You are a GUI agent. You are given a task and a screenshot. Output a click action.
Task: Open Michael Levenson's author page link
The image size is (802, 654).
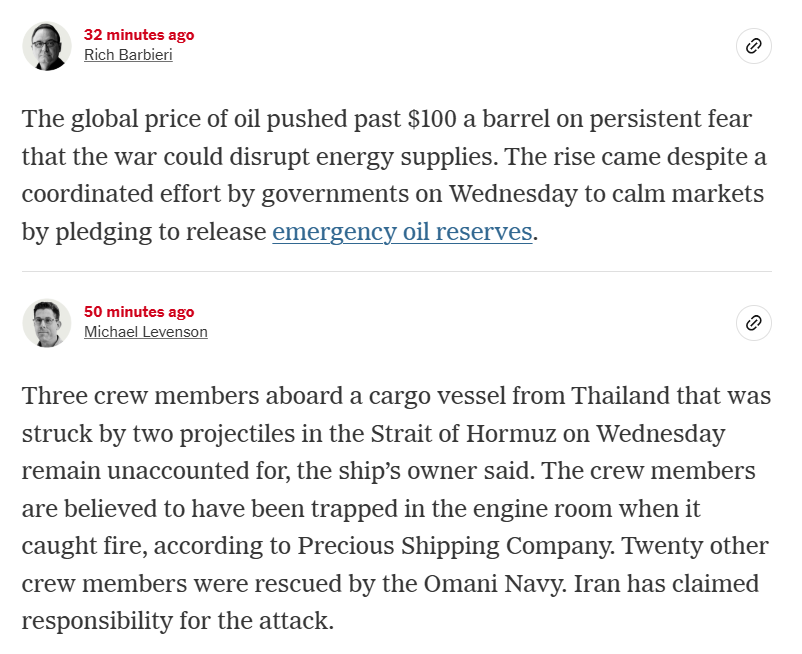pos(146,332)
